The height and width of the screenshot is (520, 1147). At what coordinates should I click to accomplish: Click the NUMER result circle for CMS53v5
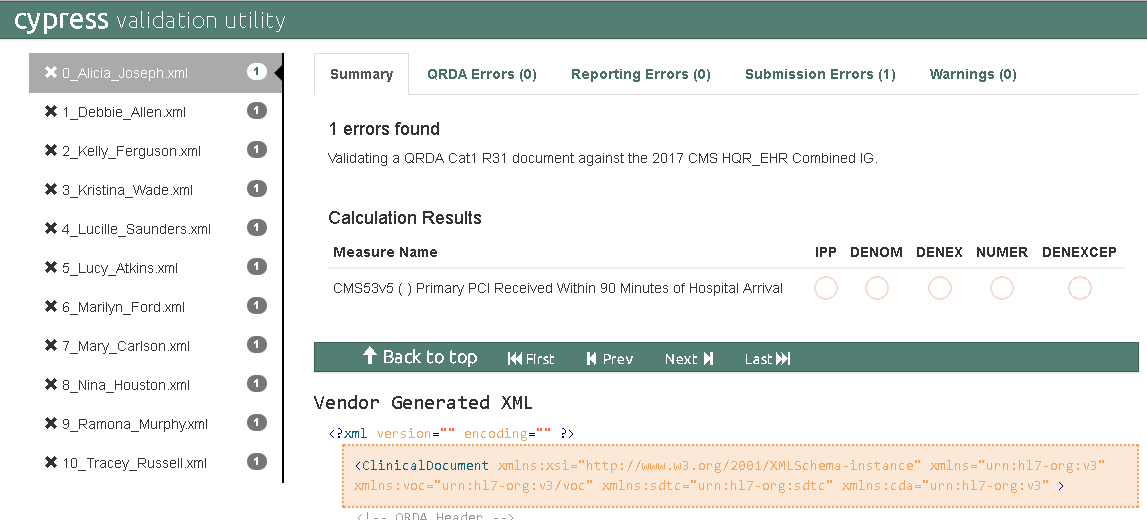1002,288
